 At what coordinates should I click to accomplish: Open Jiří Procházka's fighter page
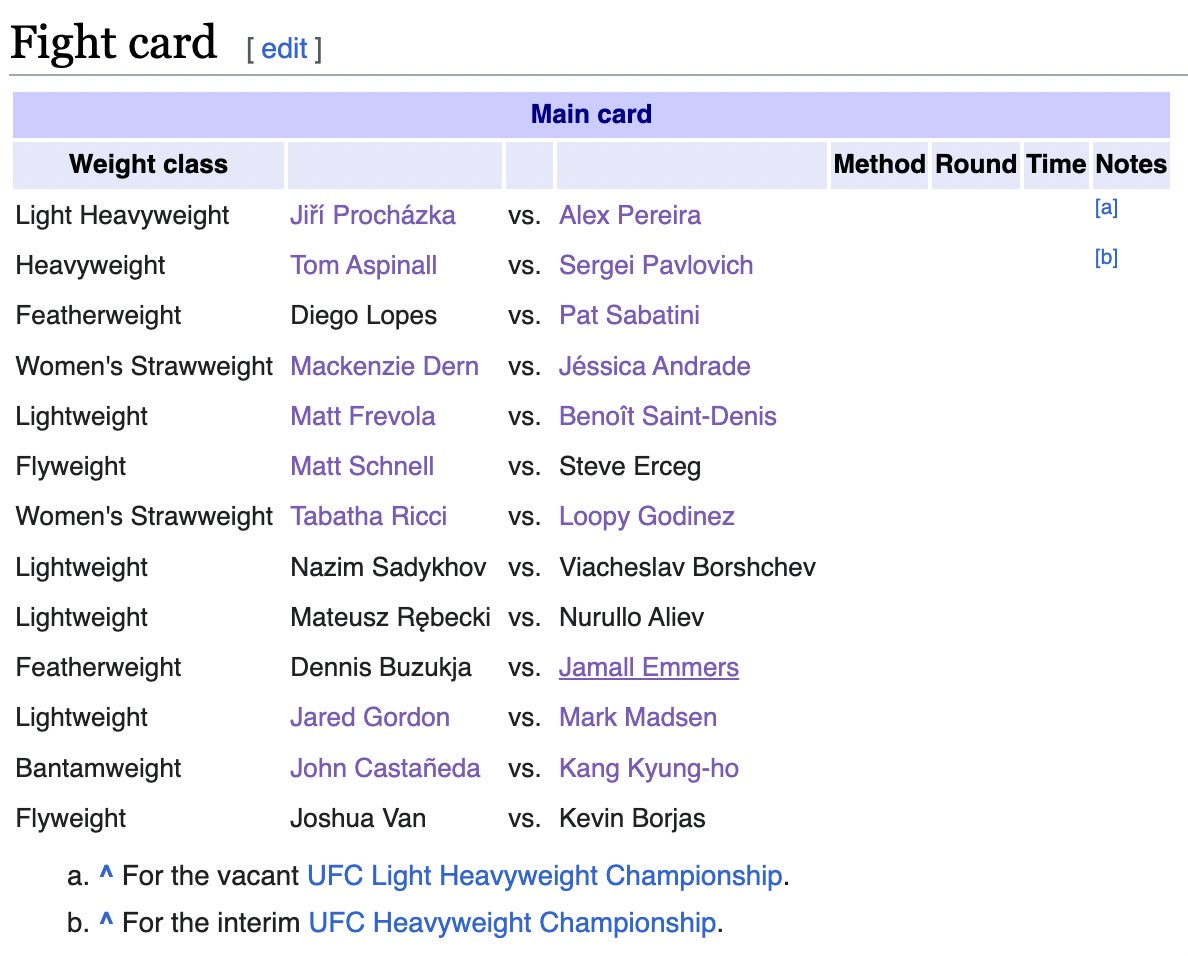372,215
